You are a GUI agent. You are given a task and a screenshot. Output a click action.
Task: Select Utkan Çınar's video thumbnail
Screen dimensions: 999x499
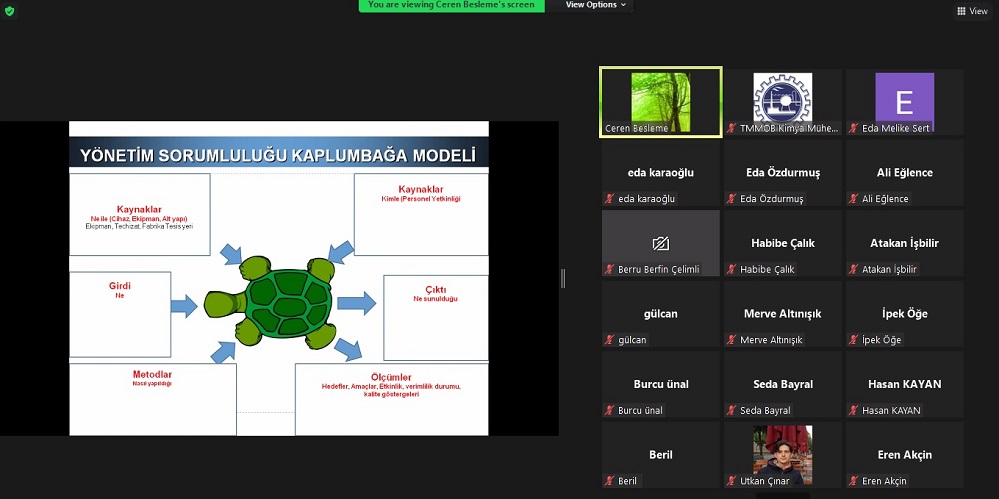point(782,449)
